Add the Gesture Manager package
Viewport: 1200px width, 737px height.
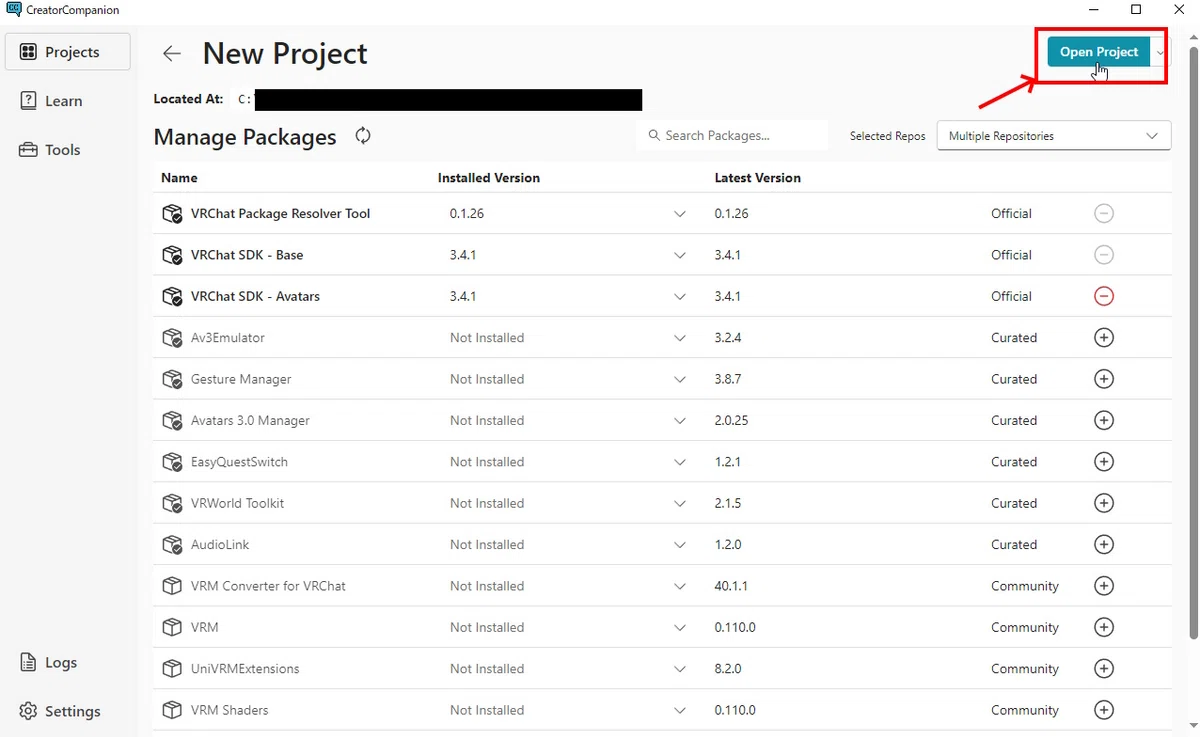1104,379
